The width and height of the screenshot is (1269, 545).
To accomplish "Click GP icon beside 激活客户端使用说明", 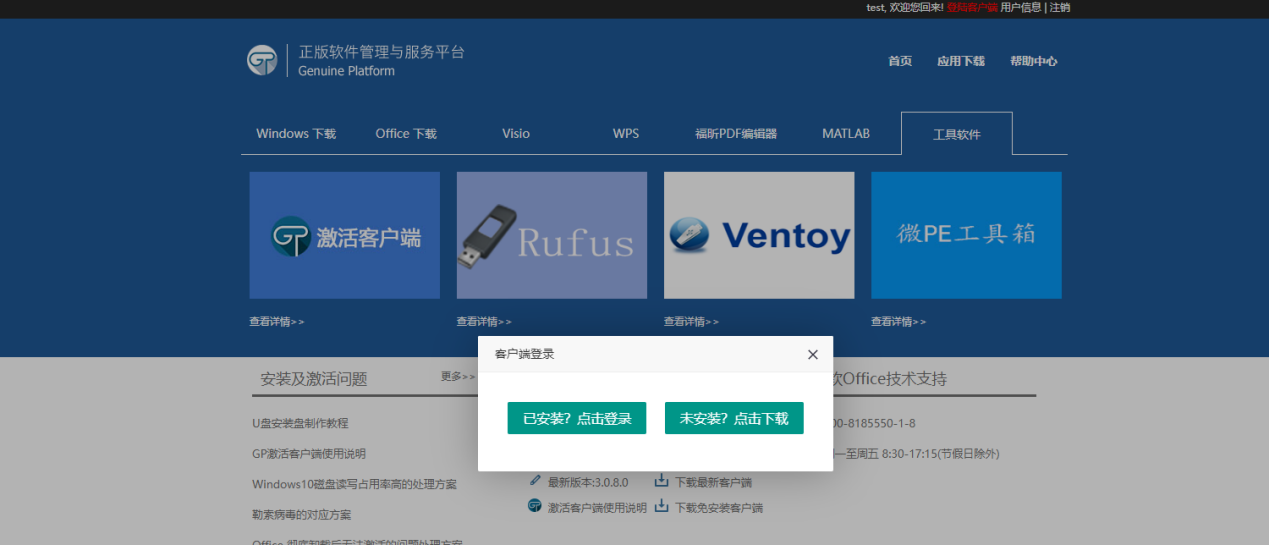I will point(534,506).
